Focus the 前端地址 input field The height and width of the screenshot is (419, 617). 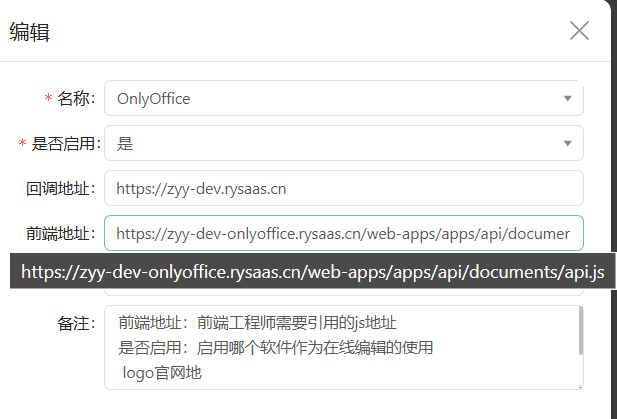point(344,233)
